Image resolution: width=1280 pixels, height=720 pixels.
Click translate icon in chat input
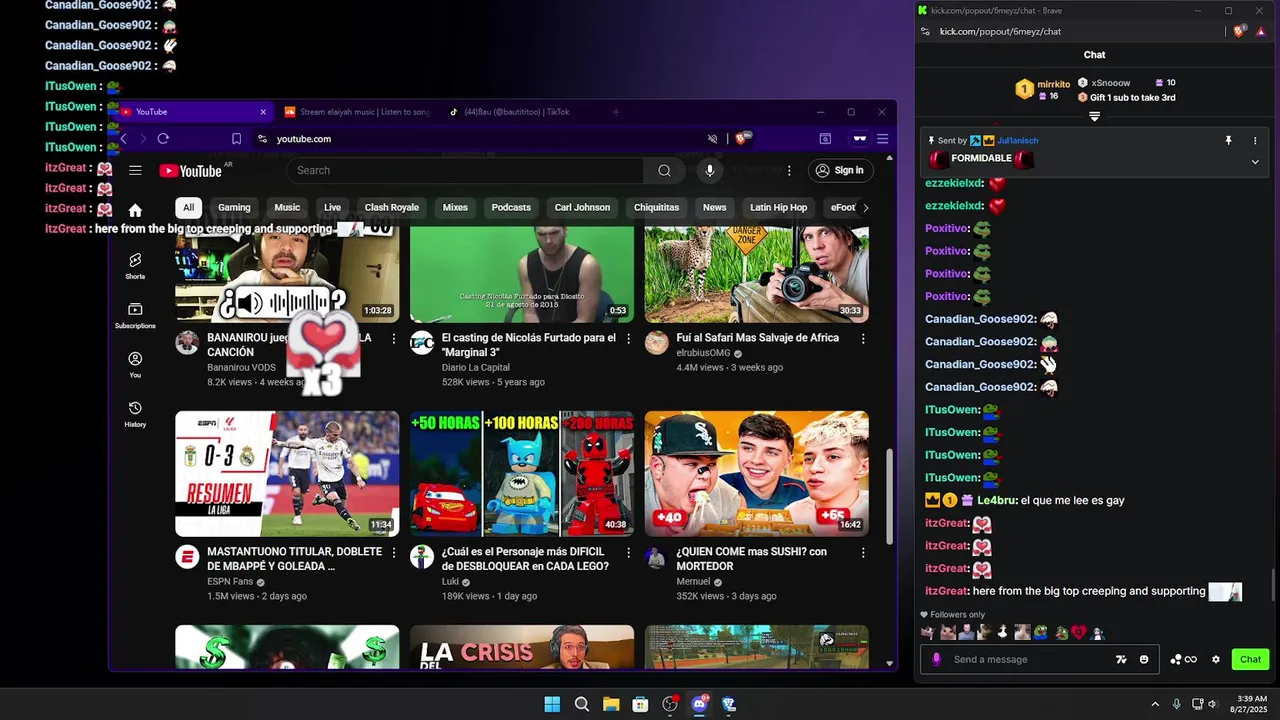pyautogui.click(x=1122, y=659)
